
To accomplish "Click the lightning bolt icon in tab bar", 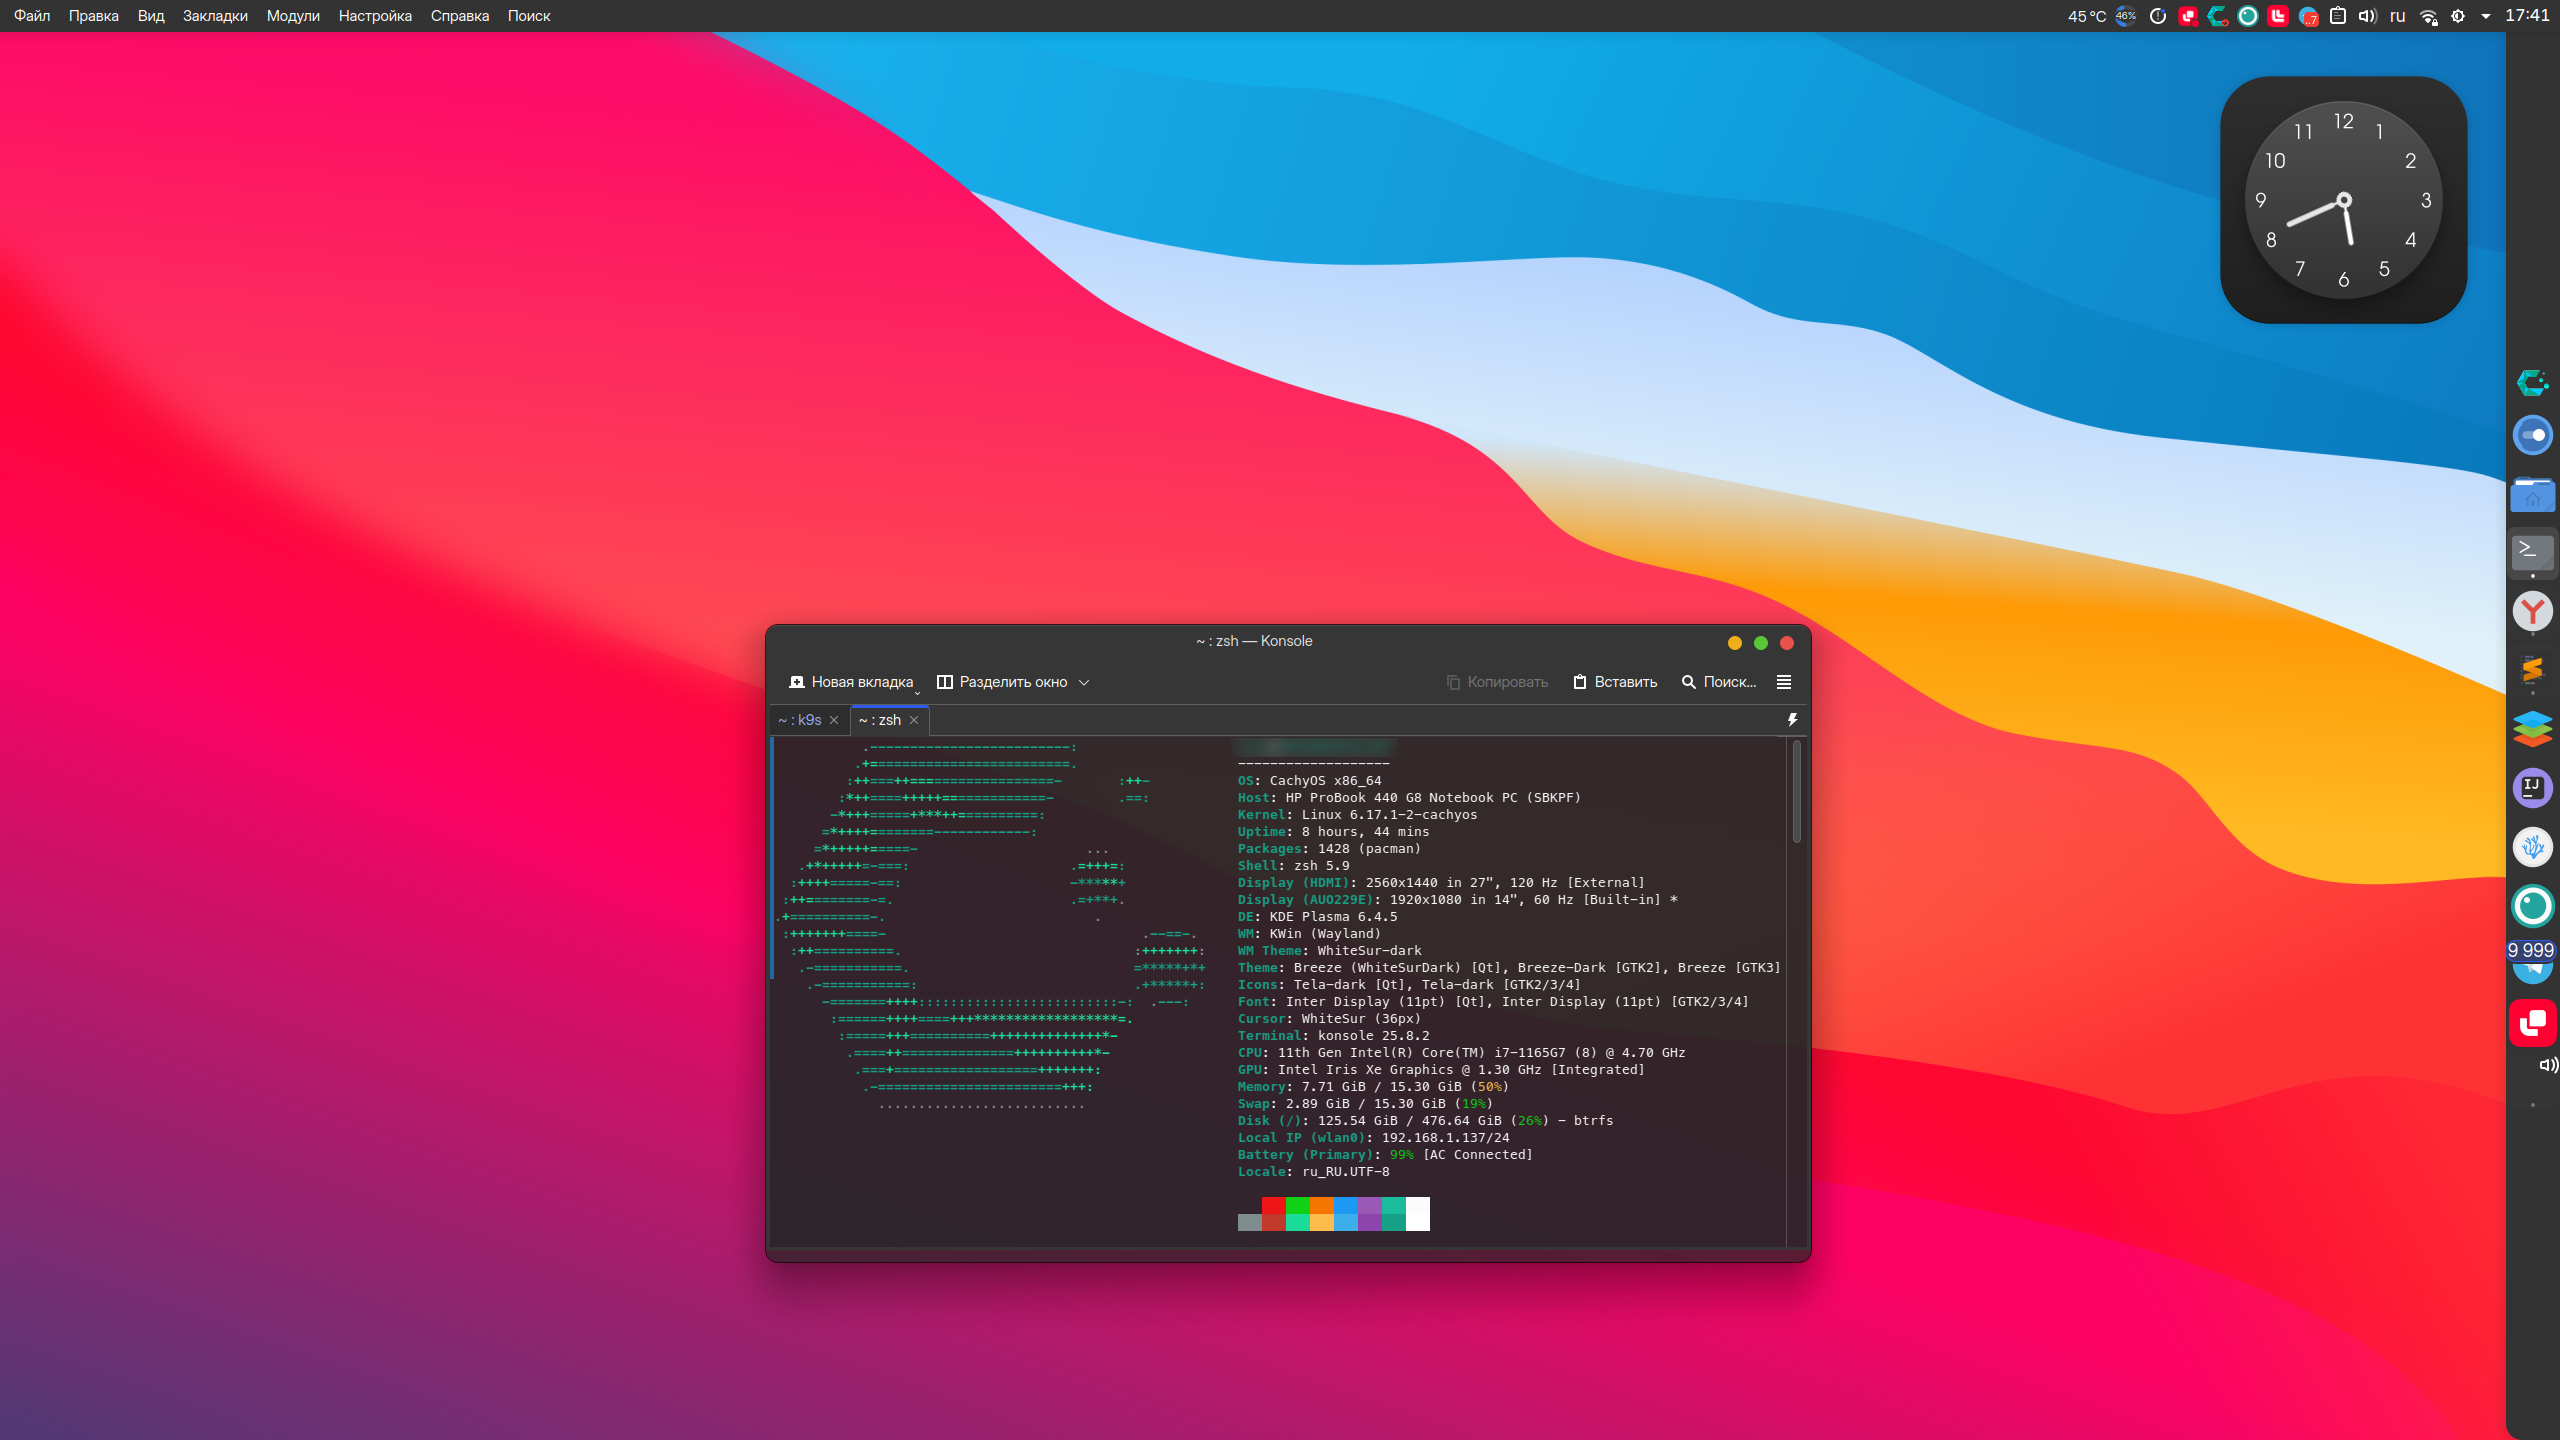I will click(1792, 720).
